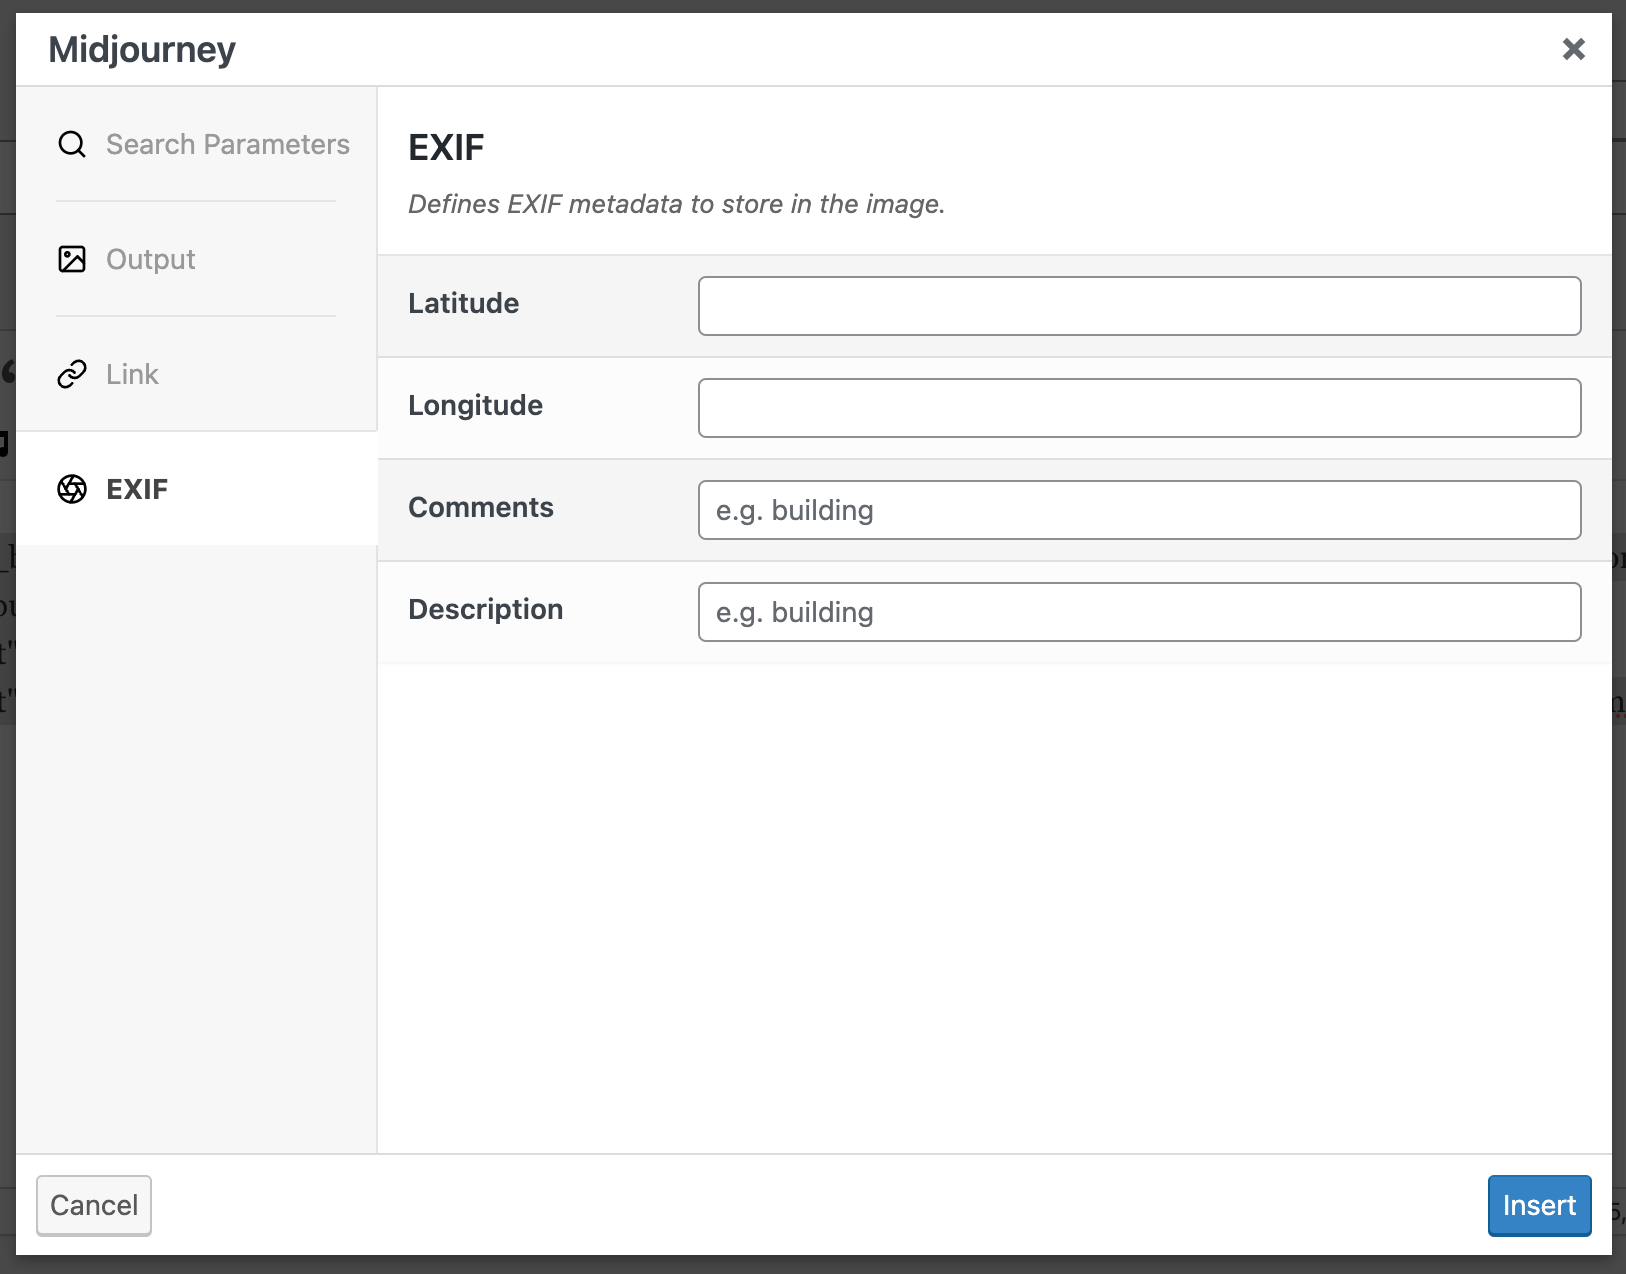Screen dimensions: 1626x1274
Task: Close the Midjourney dialog with the X
Action: (x=1574, y=49)
